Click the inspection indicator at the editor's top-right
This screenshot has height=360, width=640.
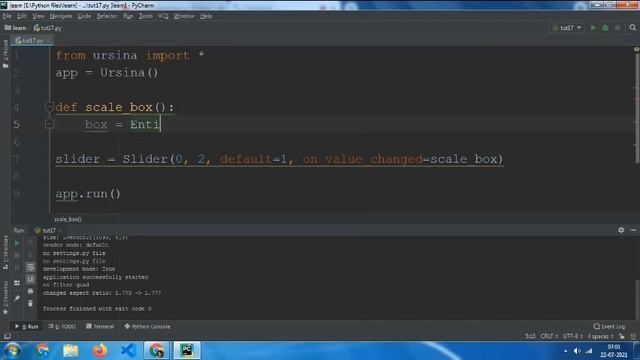coord(636,49)
